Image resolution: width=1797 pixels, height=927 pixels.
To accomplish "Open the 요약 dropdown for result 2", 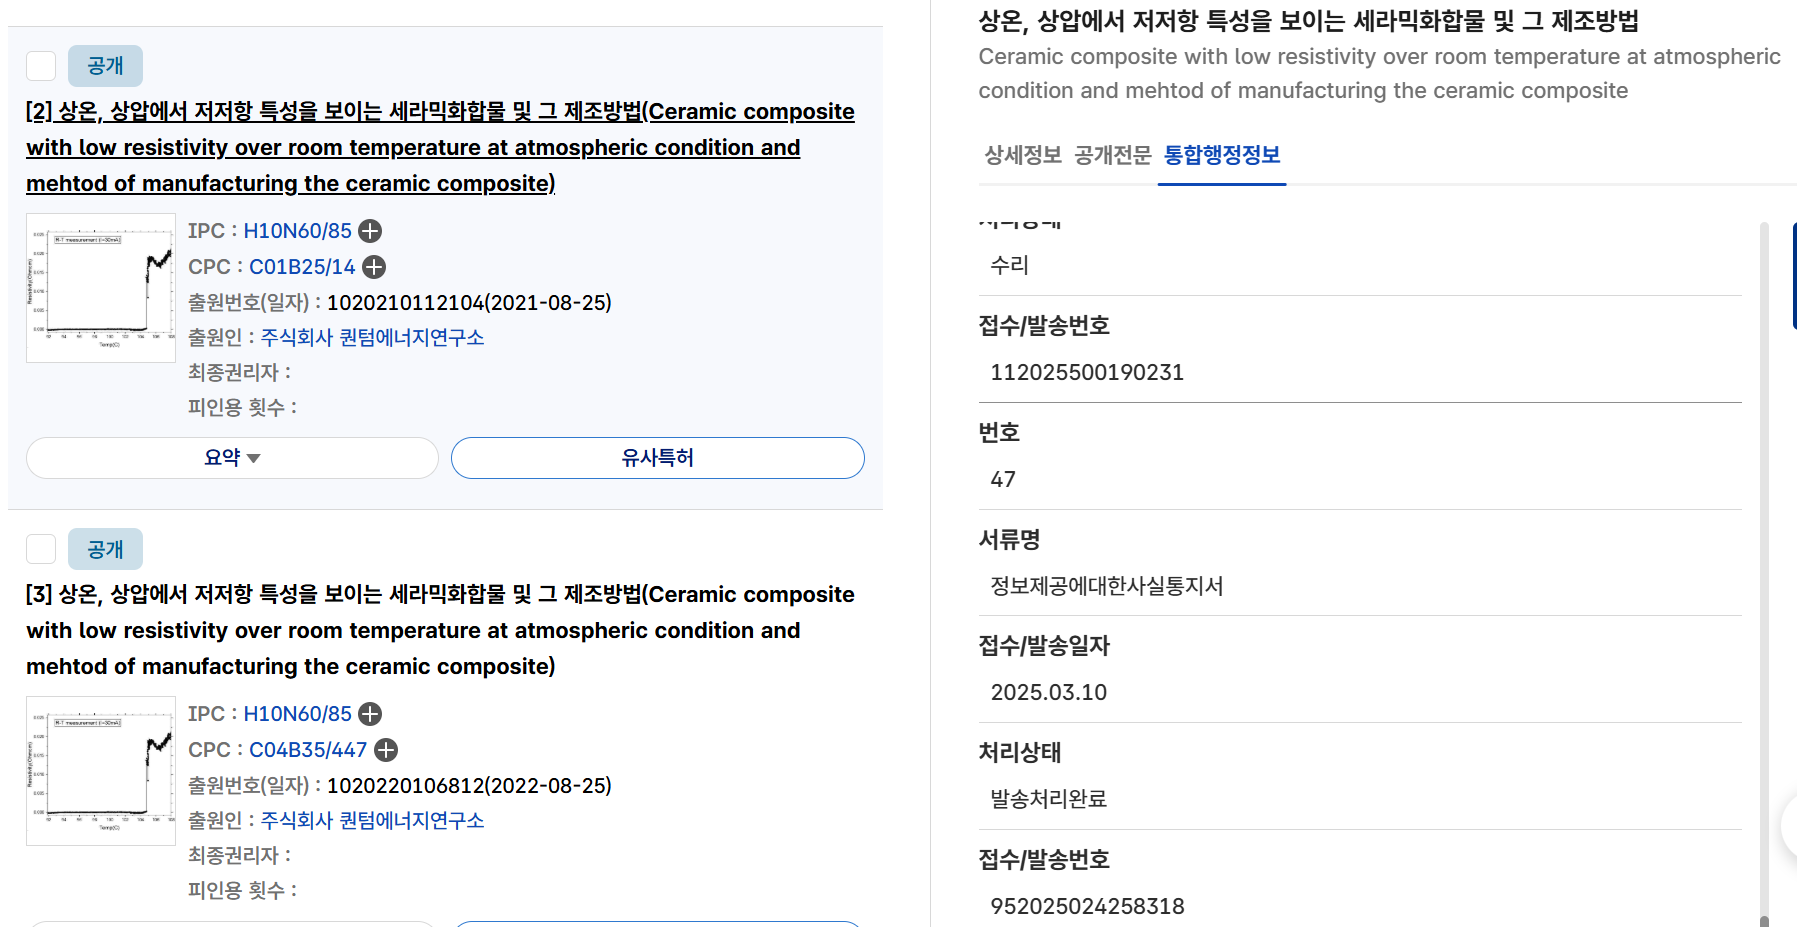I will [x=232, y=458].
